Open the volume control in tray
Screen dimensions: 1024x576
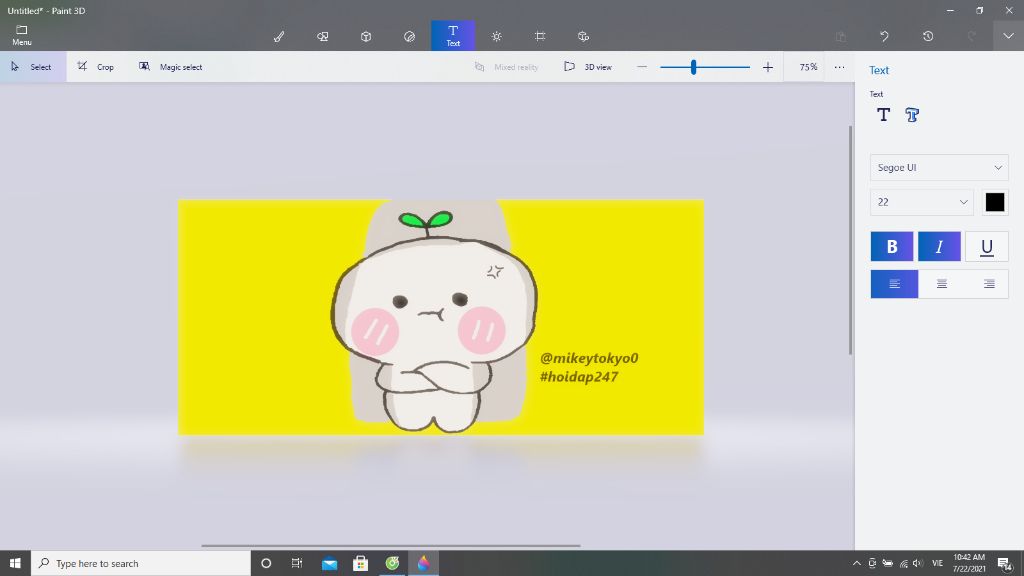918,563
